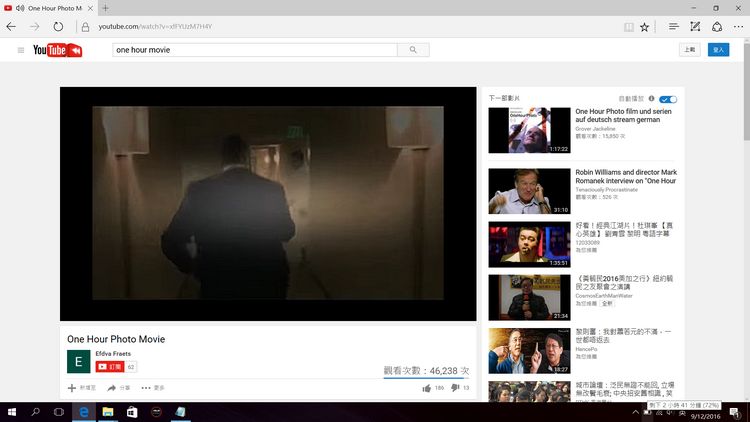
Task: Open File Explorer from taskbar
Action: [x=108, y=412]
